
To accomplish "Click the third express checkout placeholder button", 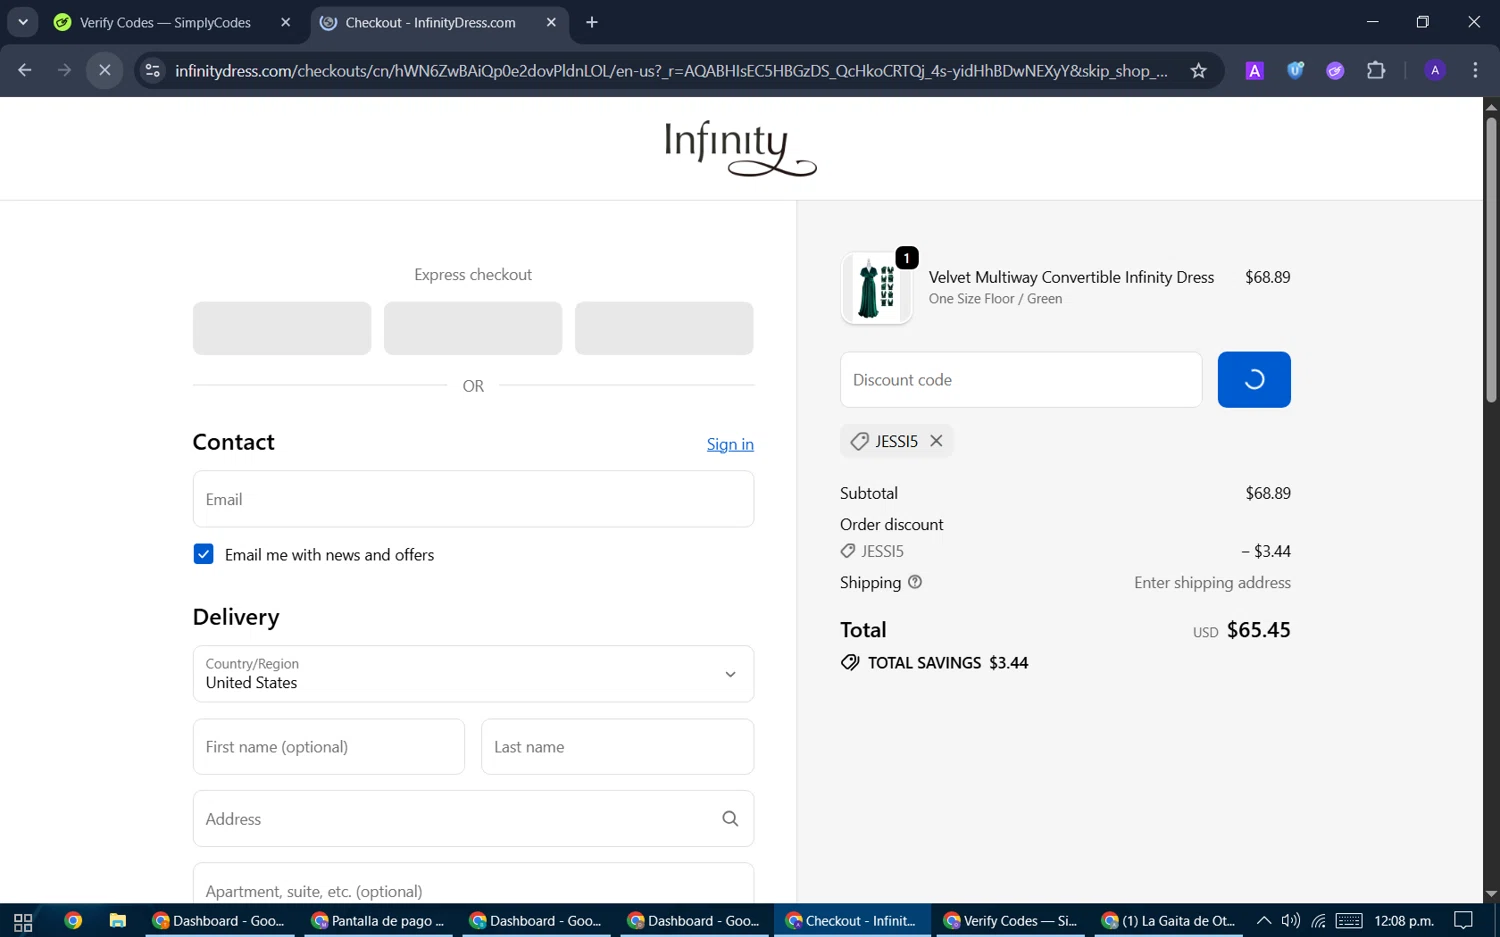I will click(664, 328).
